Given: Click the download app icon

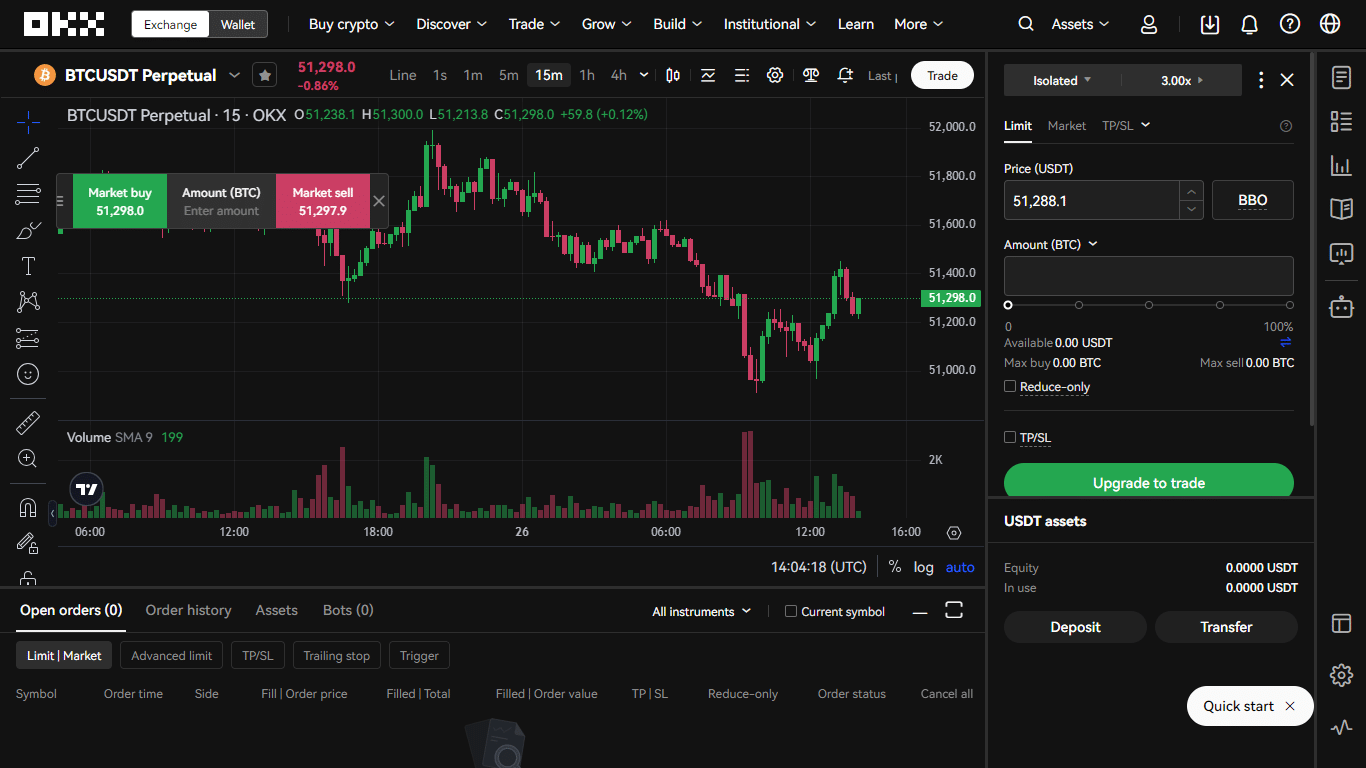Looking at the screenshot, I should 1210,24.
